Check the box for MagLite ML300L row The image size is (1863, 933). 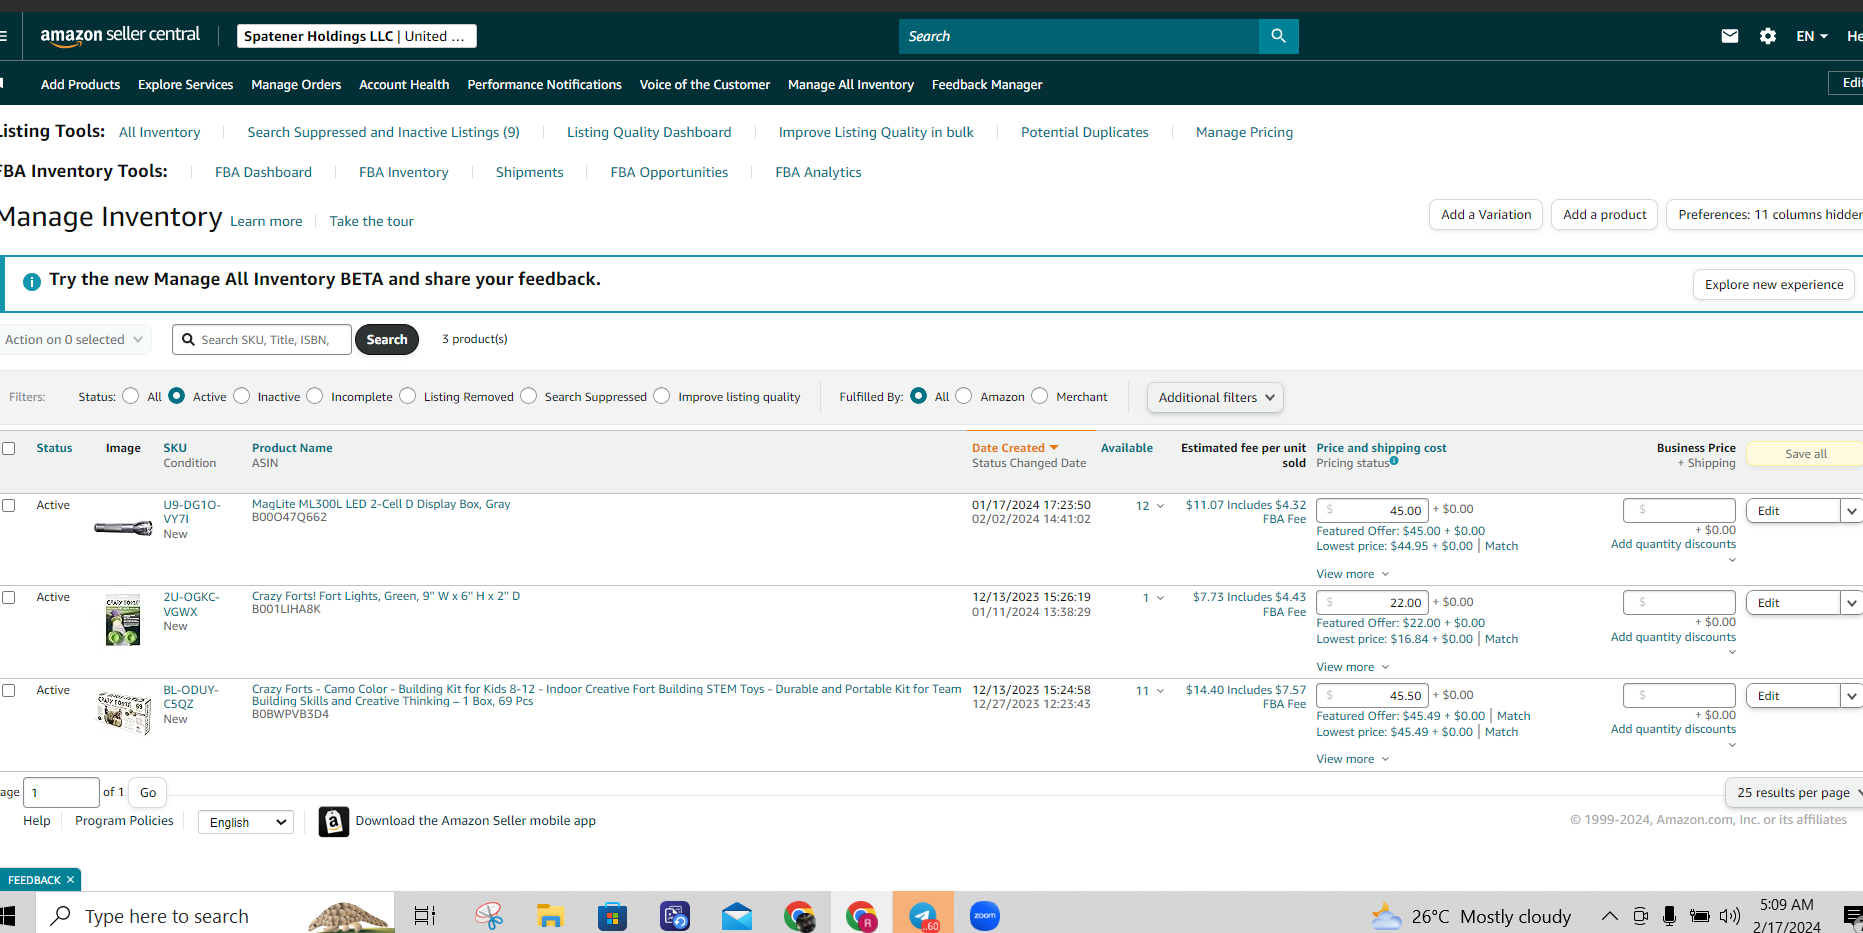coord(9,505)
